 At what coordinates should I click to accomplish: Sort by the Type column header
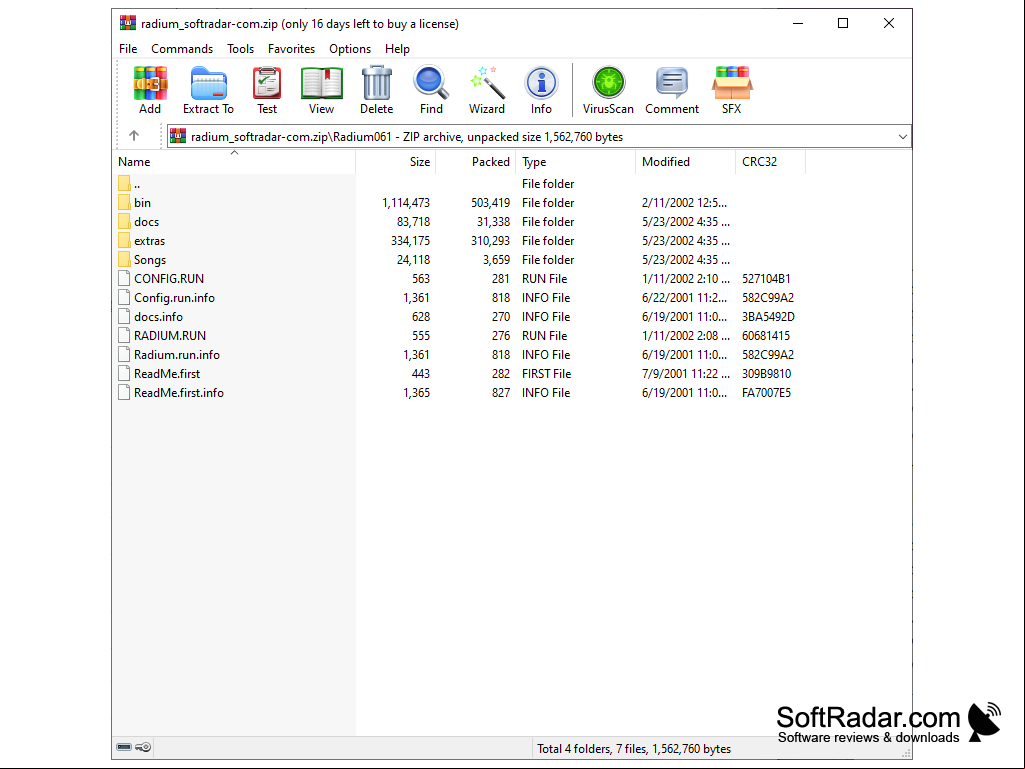click(575, 162)
